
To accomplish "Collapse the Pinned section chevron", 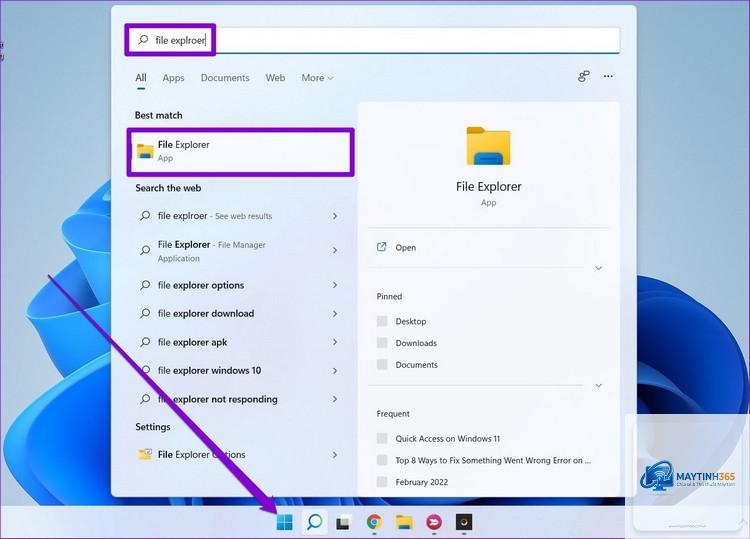I will point(598,385).
